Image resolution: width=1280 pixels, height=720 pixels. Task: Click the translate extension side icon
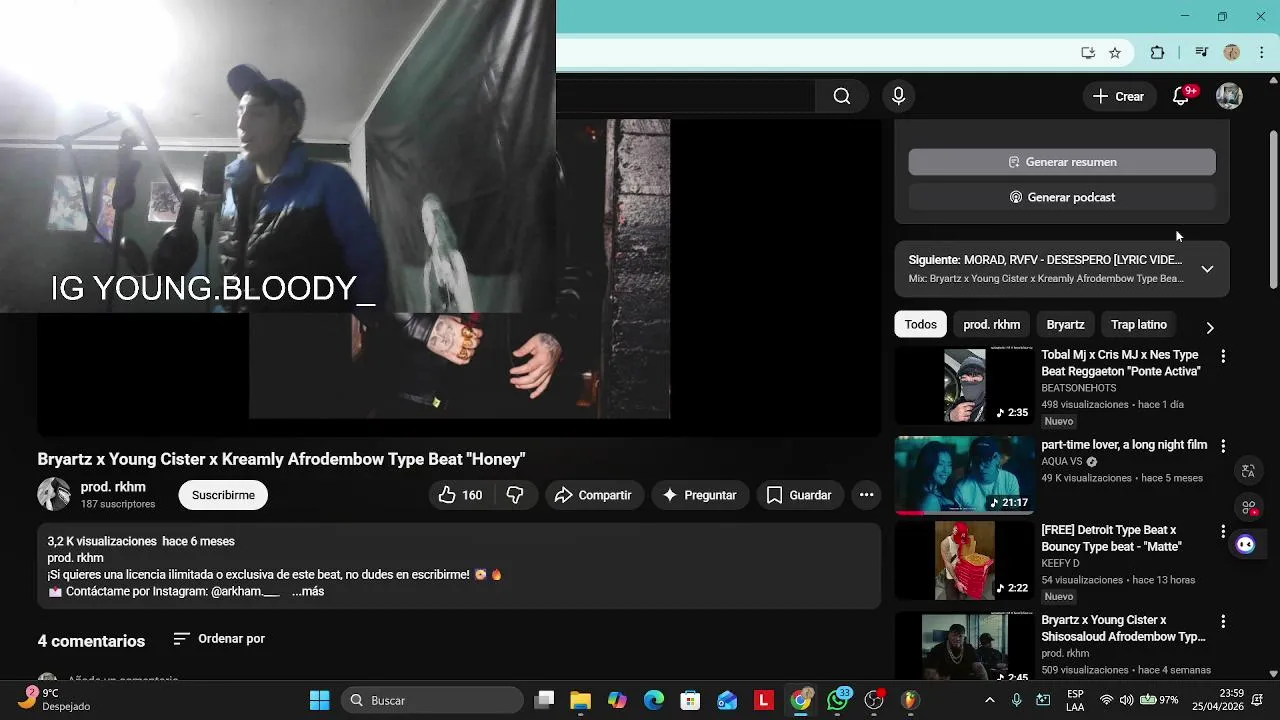[1248, 471]
